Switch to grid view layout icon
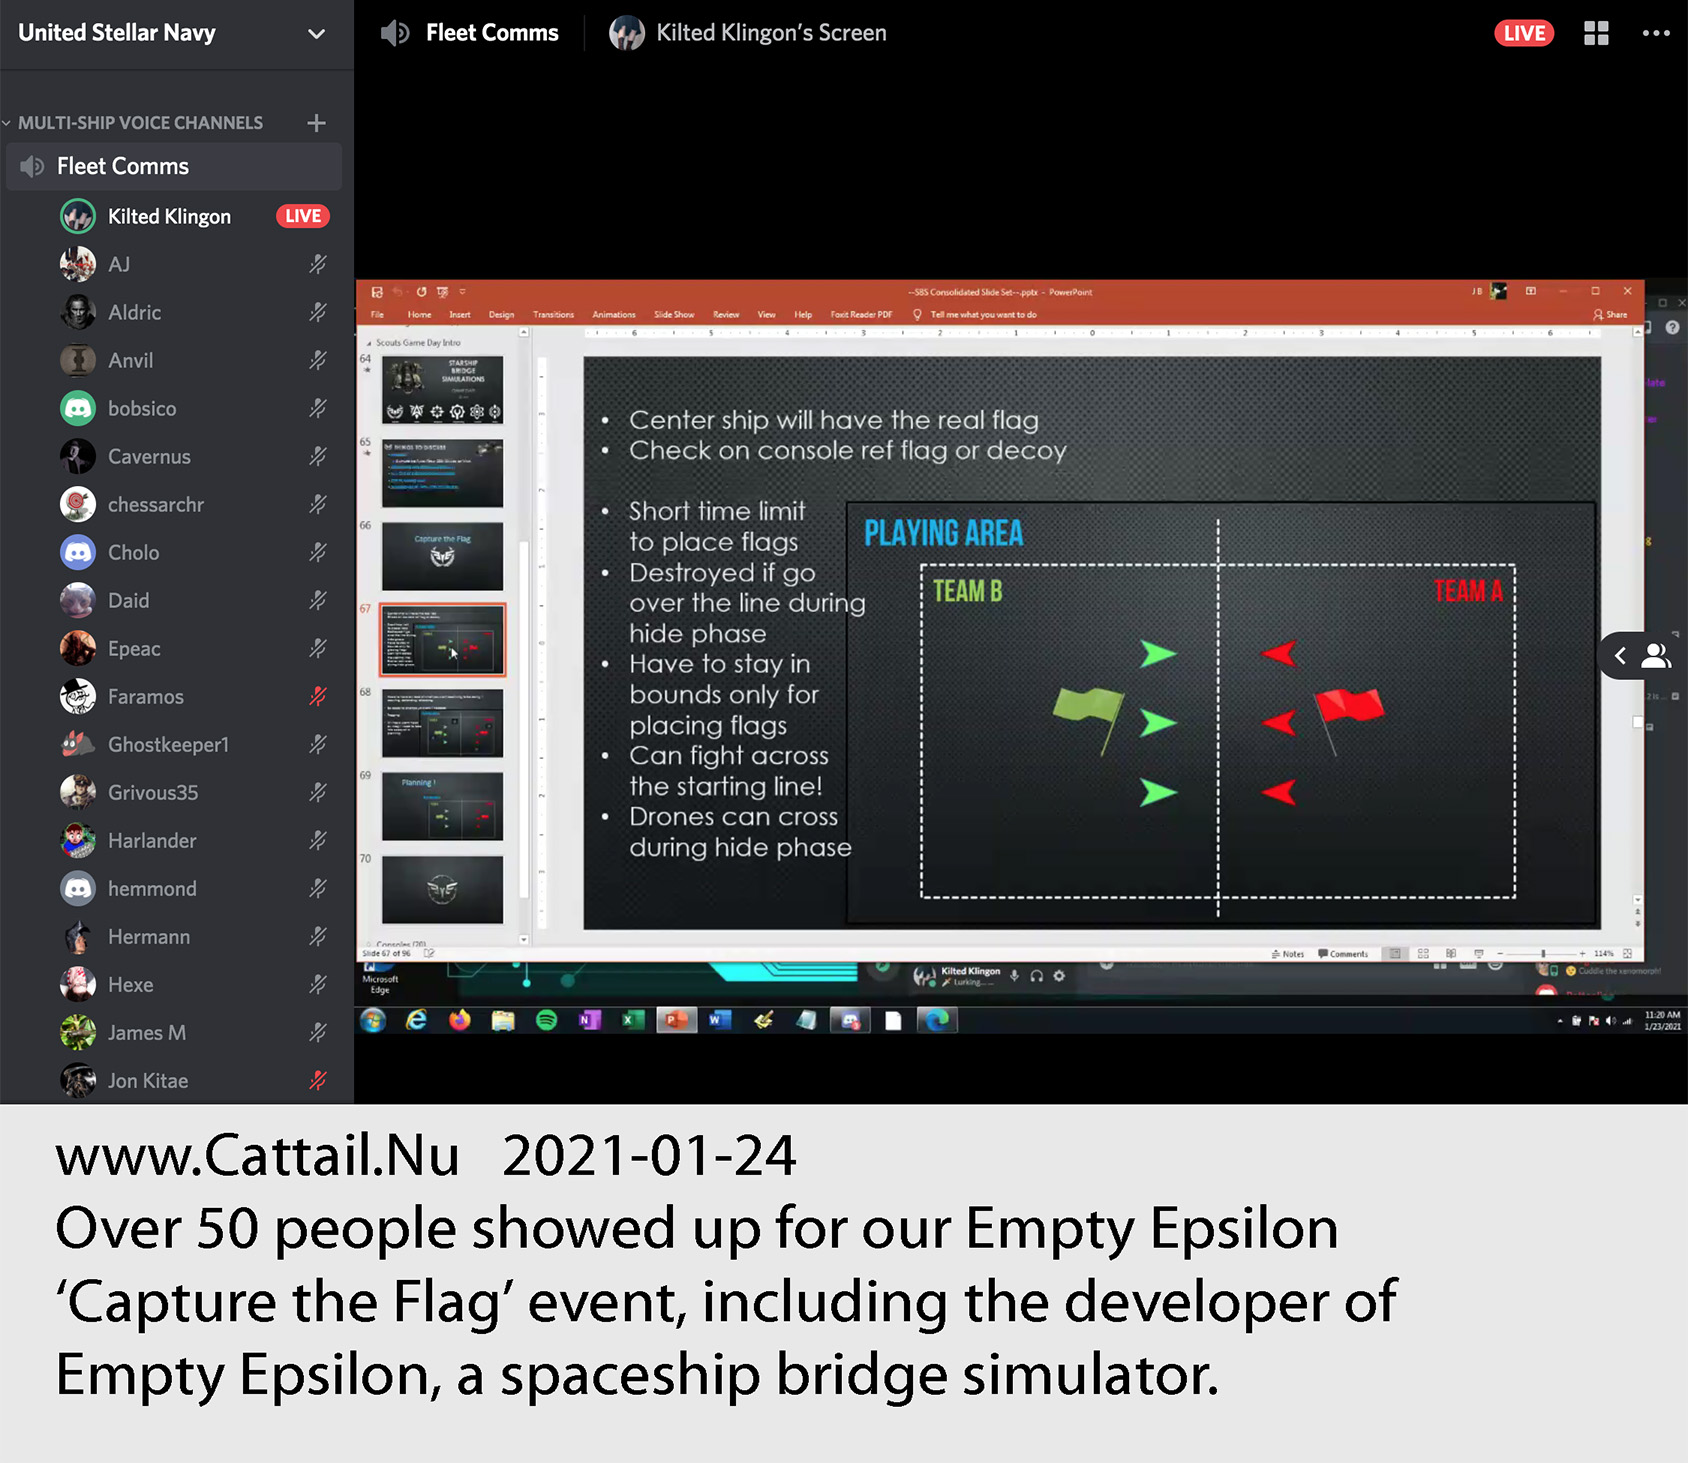The height and width of the screenshot is (1463, 1688). 1596,33
